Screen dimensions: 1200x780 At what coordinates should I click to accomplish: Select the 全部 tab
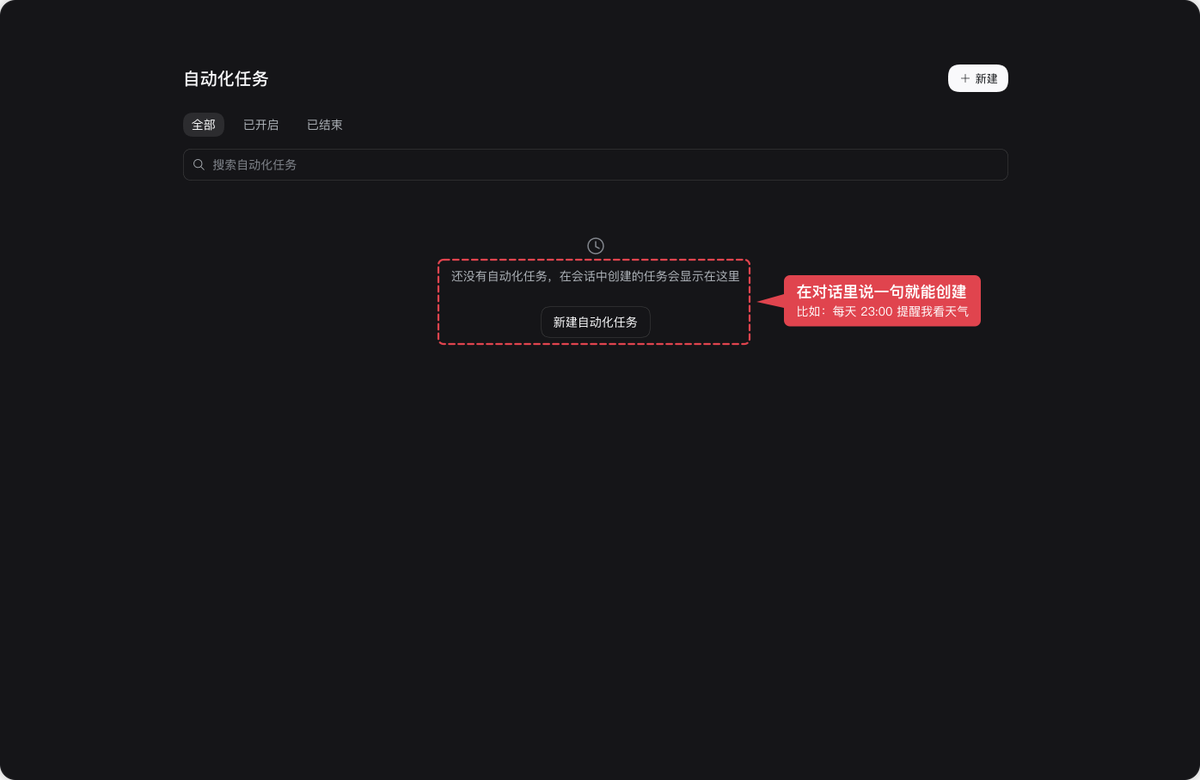point(203,125)
